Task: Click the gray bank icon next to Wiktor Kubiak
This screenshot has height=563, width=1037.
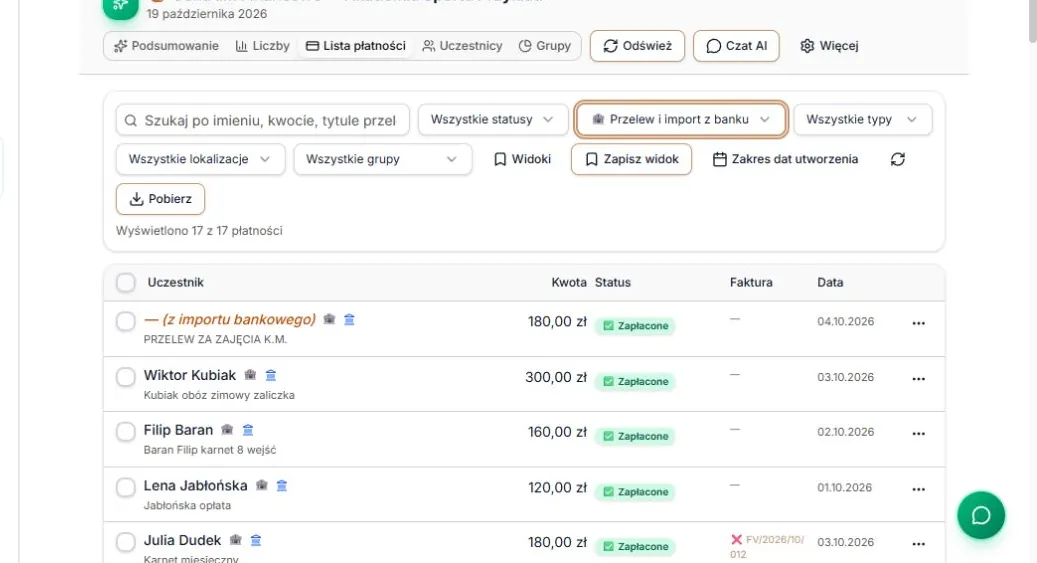Action: pos(250,375)
